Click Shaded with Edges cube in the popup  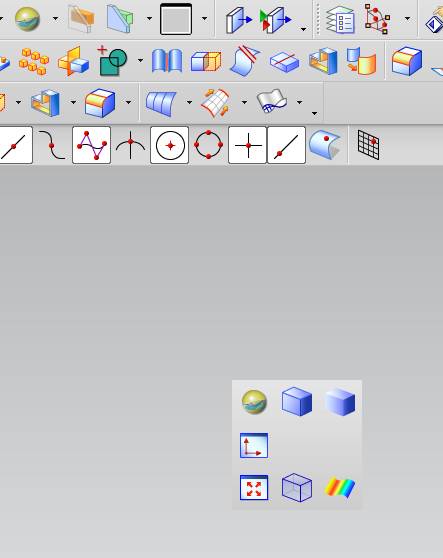coord(297,402)
